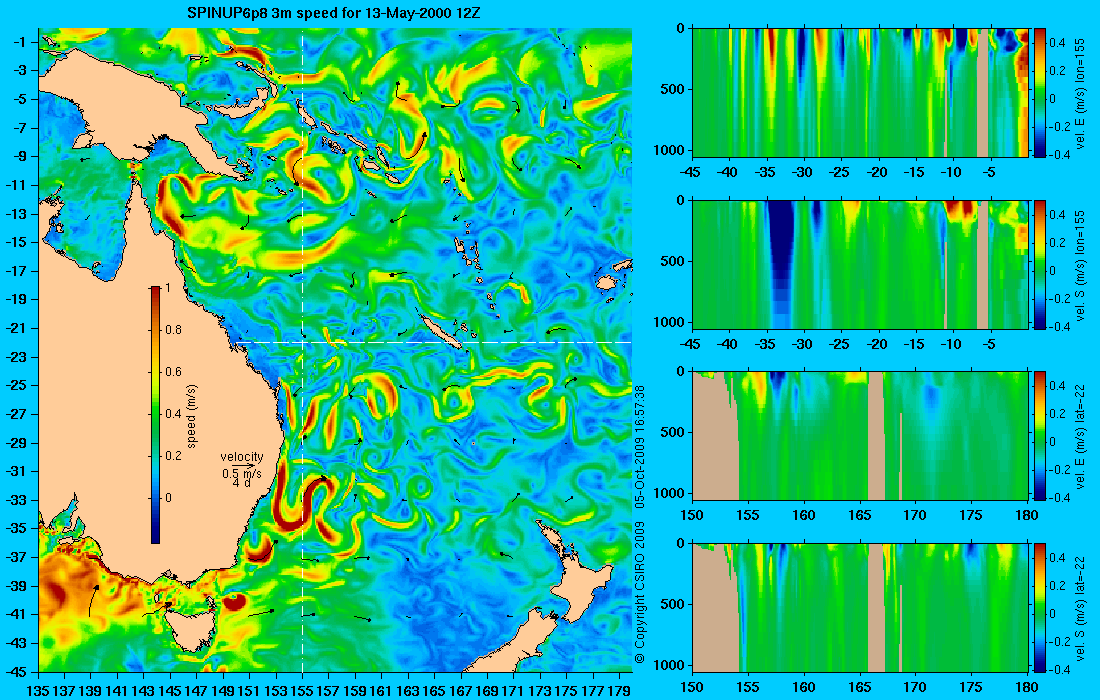
Task: Click the white dashed vertical transect line at longitude 155
Action: coord(302,351)
